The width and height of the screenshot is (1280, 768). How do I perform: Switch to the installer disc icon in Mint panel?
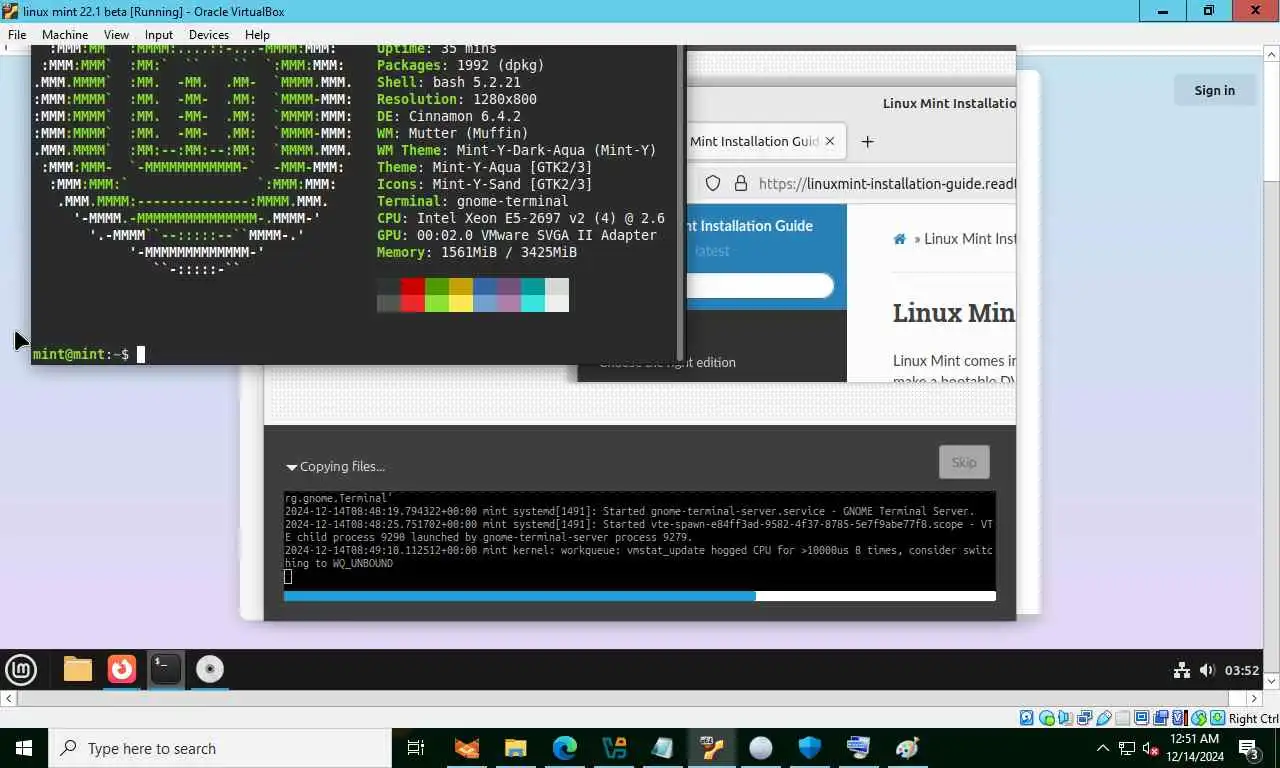pos(210,669)
